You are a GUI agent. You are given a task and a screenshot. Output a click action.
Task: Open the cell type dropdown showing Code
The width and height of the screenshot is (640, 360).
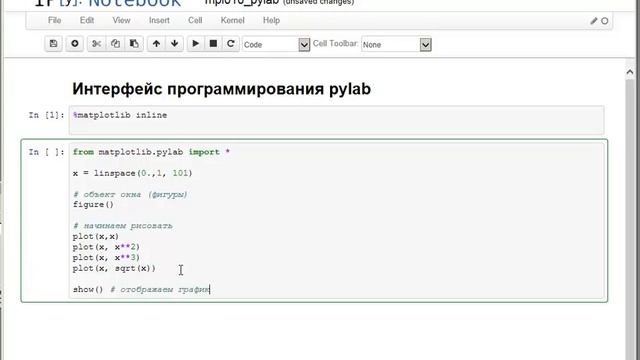pos(276,44)
